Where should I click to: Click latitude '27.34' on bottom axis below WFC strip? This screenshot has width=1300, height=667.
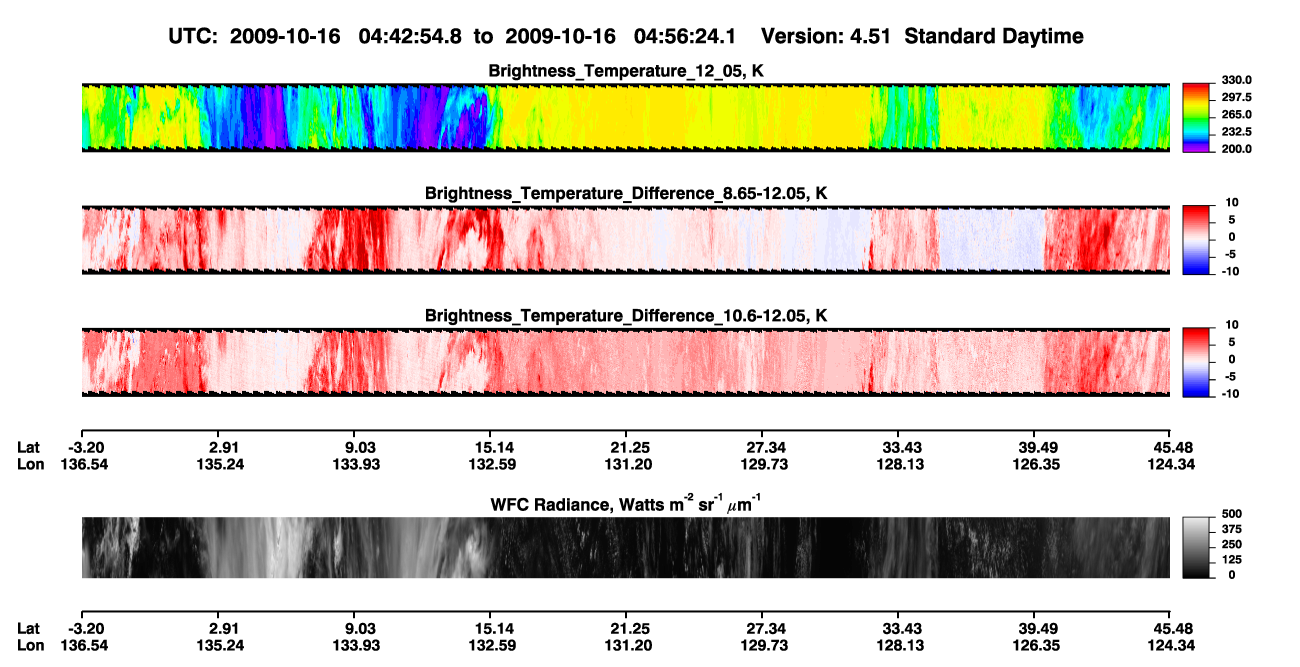point(762,628)
